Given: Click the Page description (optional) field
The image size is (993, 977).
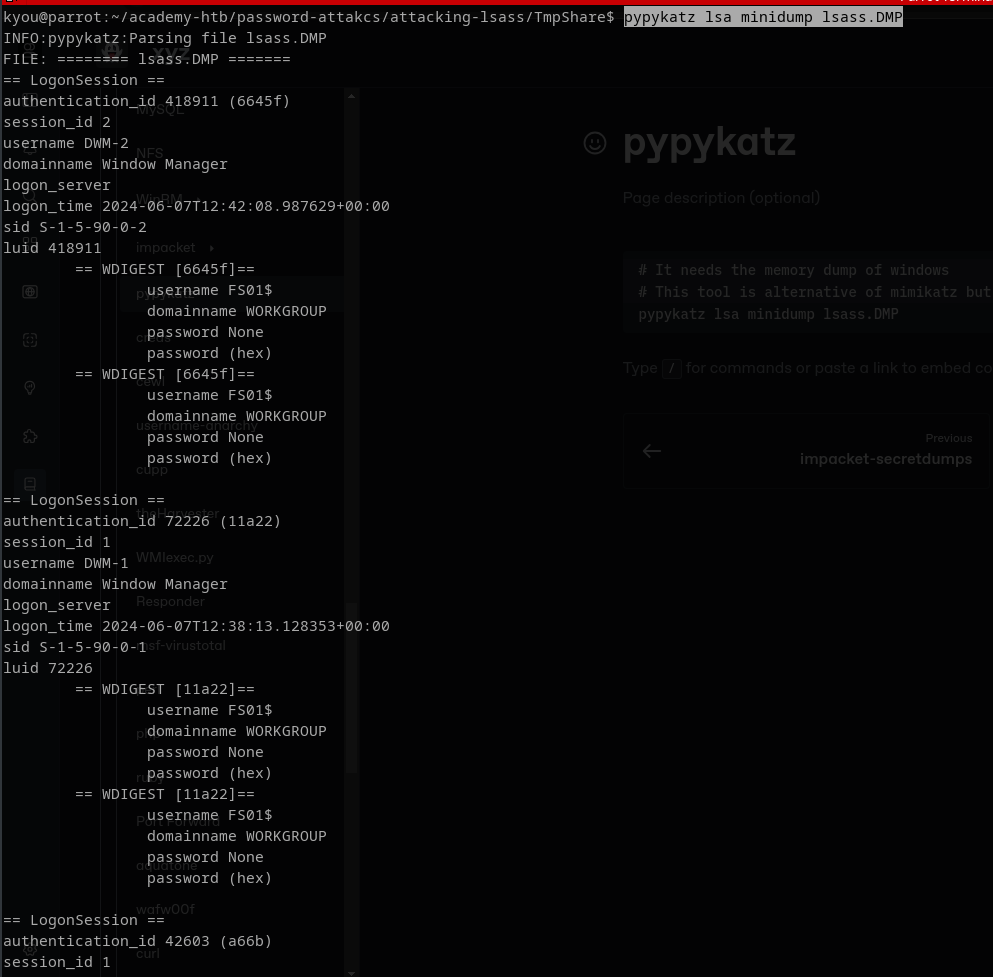Looking at the screenshot, I should point(721,198).
